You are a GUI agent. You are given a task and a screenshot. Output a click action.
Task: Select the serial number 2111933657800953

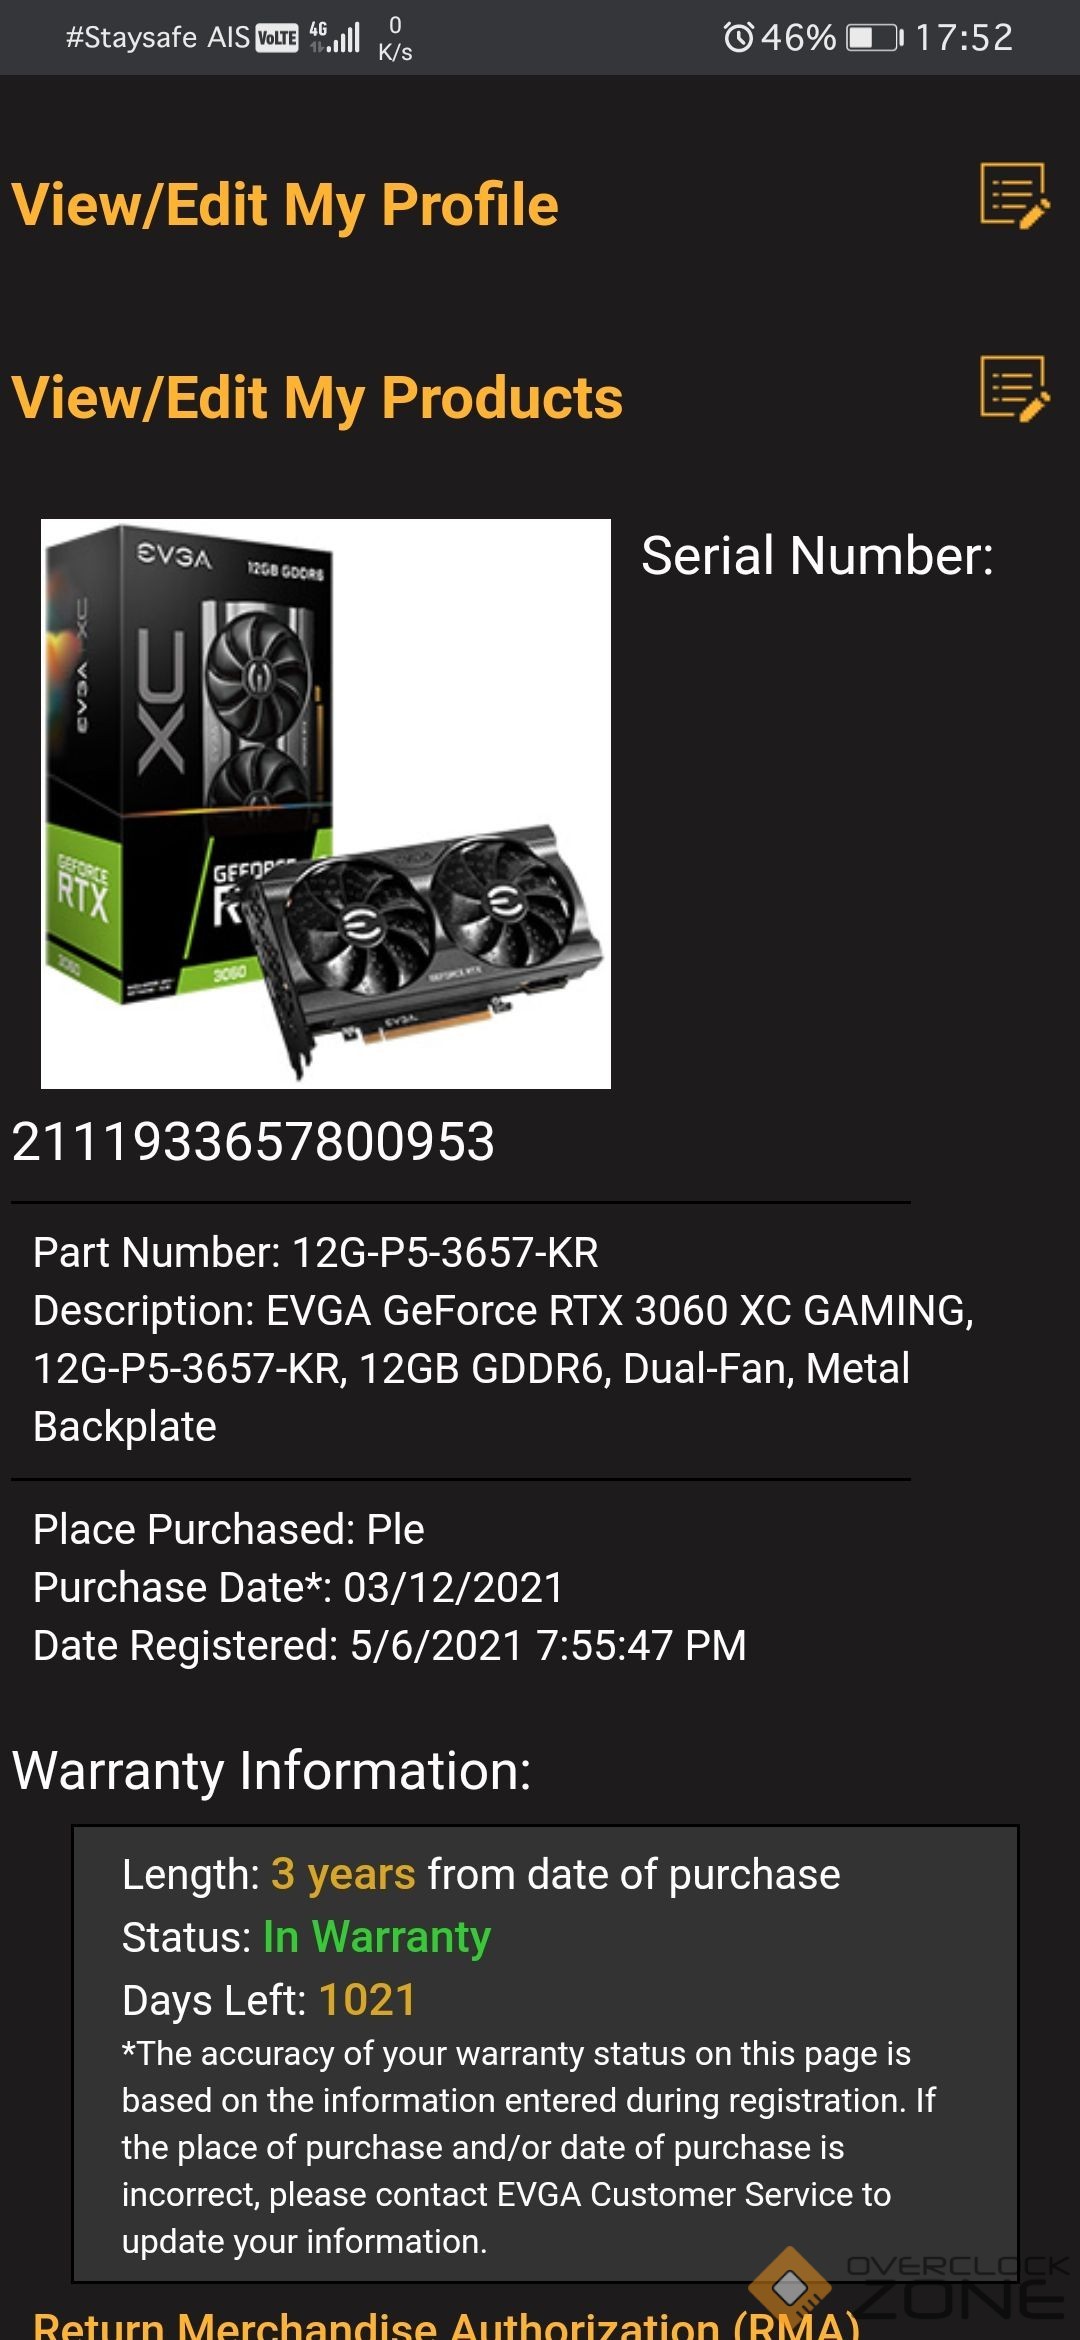(x=253, y=1141)
